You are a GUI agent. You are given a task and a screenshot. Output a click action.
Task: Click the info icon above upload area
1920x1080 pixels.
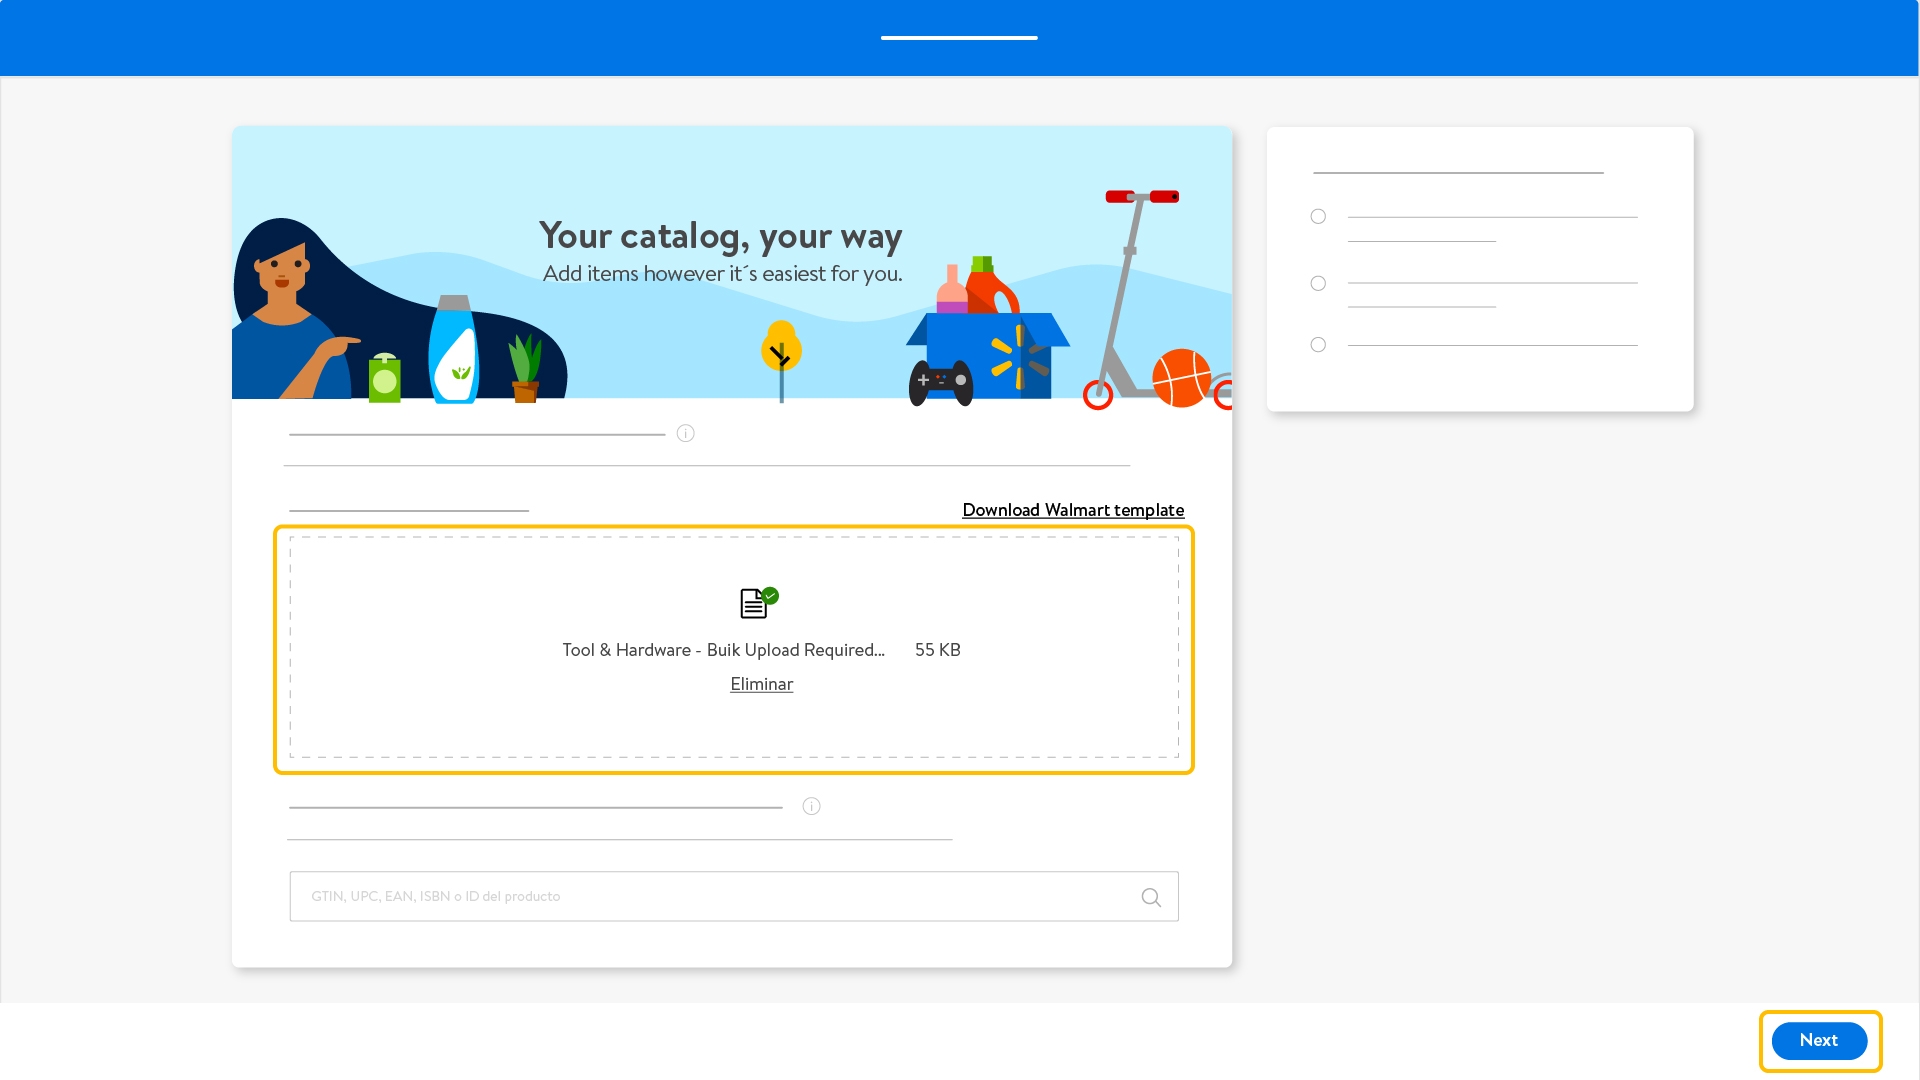685,433
